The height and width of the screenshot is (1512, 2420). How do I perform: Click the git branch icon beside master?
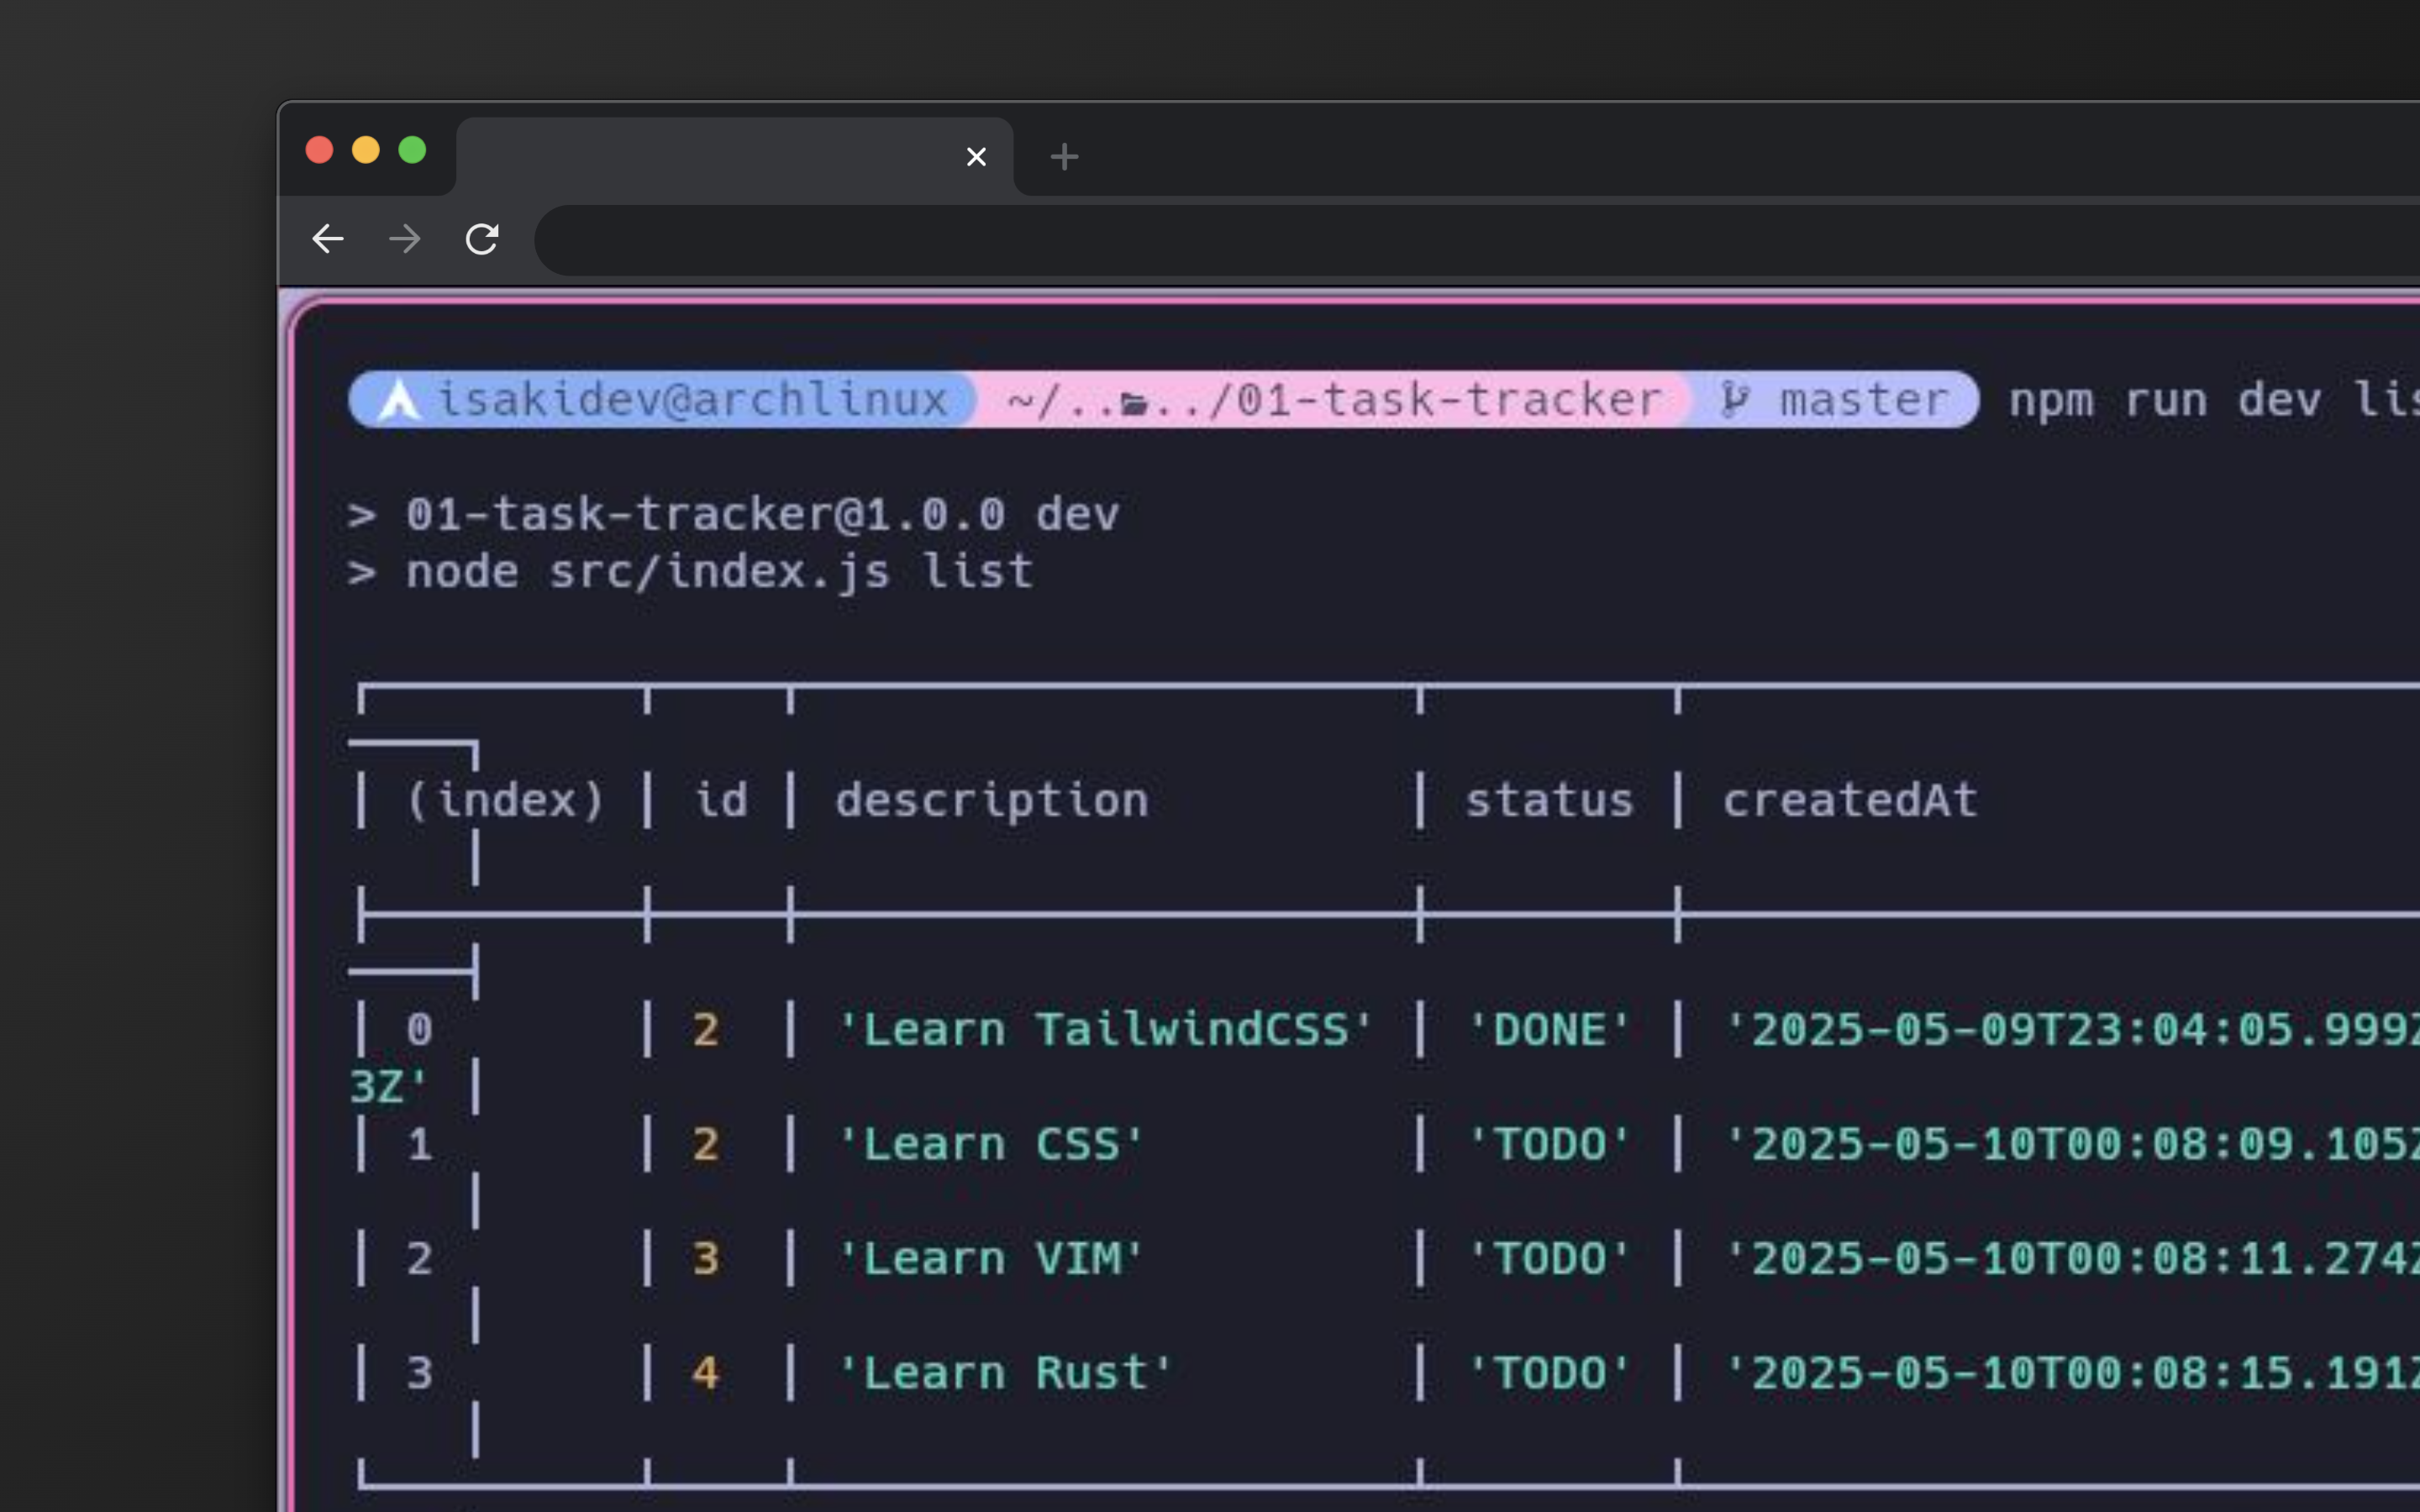coord(1734,400)
